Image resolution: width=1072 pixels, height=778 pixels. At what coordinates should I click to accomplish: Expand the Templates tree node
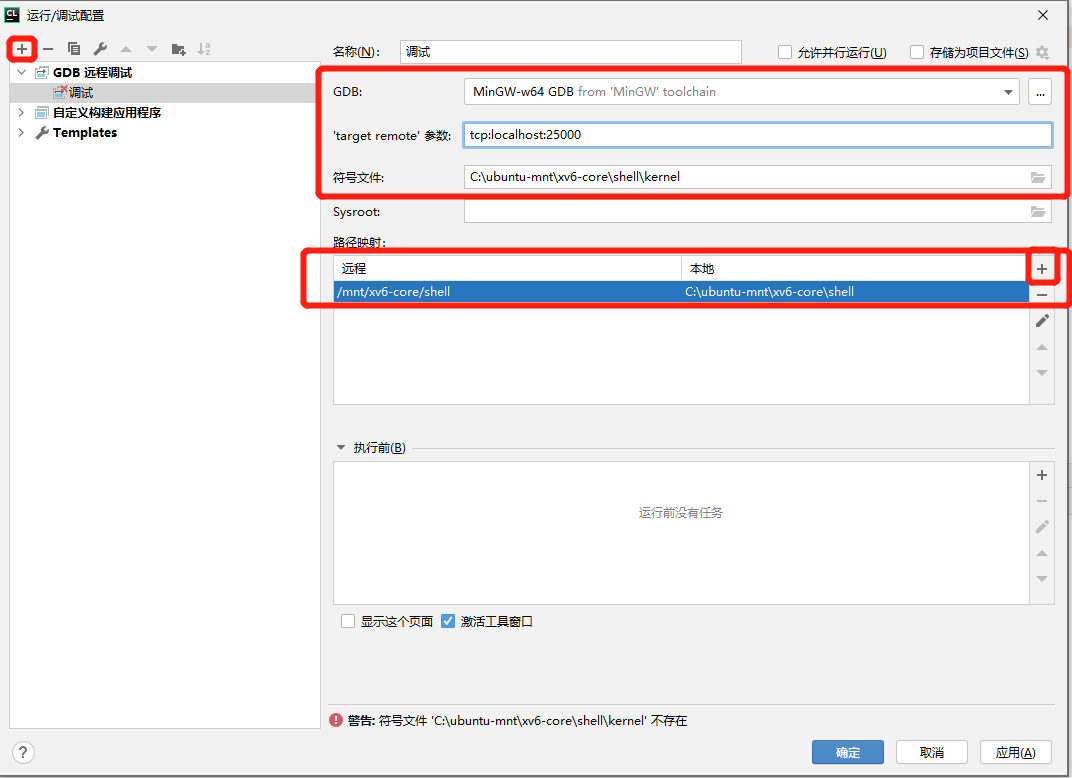coord(21,133)
